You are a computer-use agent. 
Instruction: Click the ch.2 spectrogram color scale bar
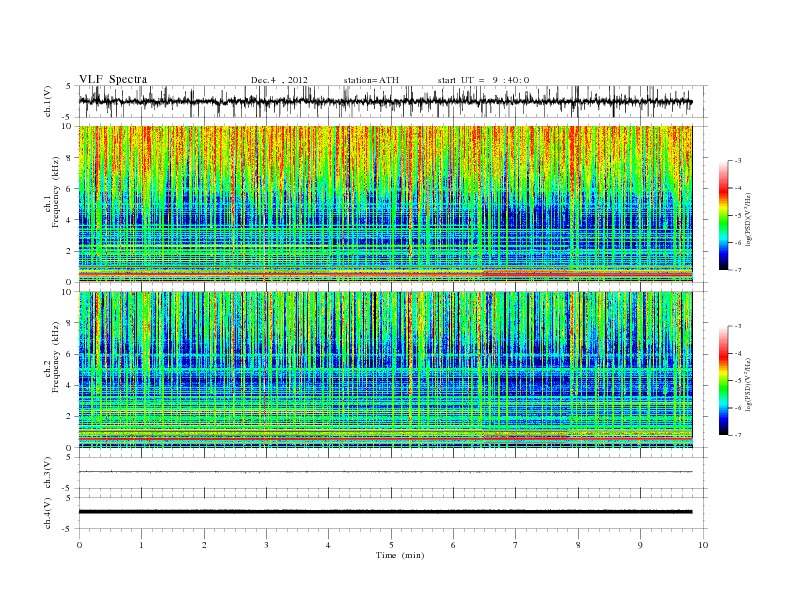(723, 381)
